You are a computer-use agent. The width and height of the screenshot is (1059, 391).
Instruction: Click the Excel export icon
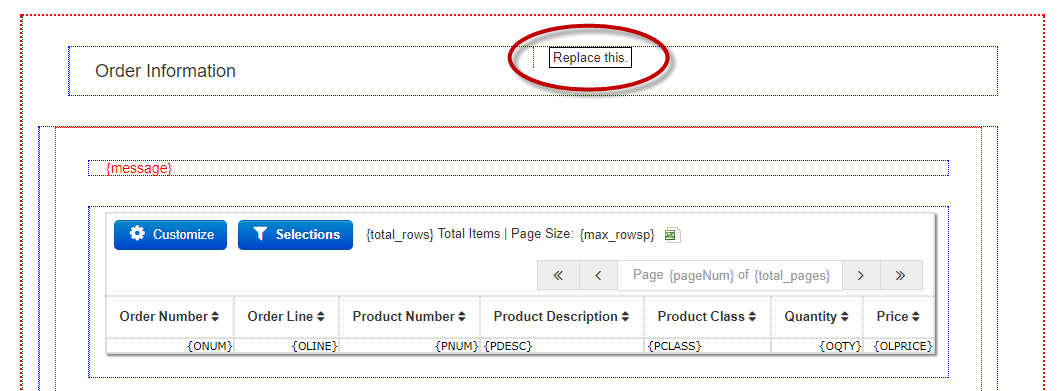[672, 235]
